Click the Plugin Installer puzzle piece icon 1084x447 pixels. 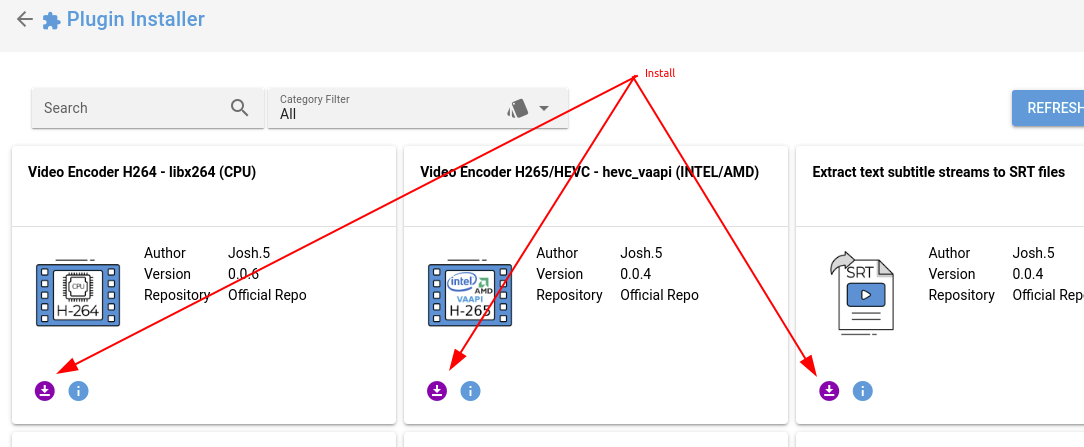click(51, 21)
